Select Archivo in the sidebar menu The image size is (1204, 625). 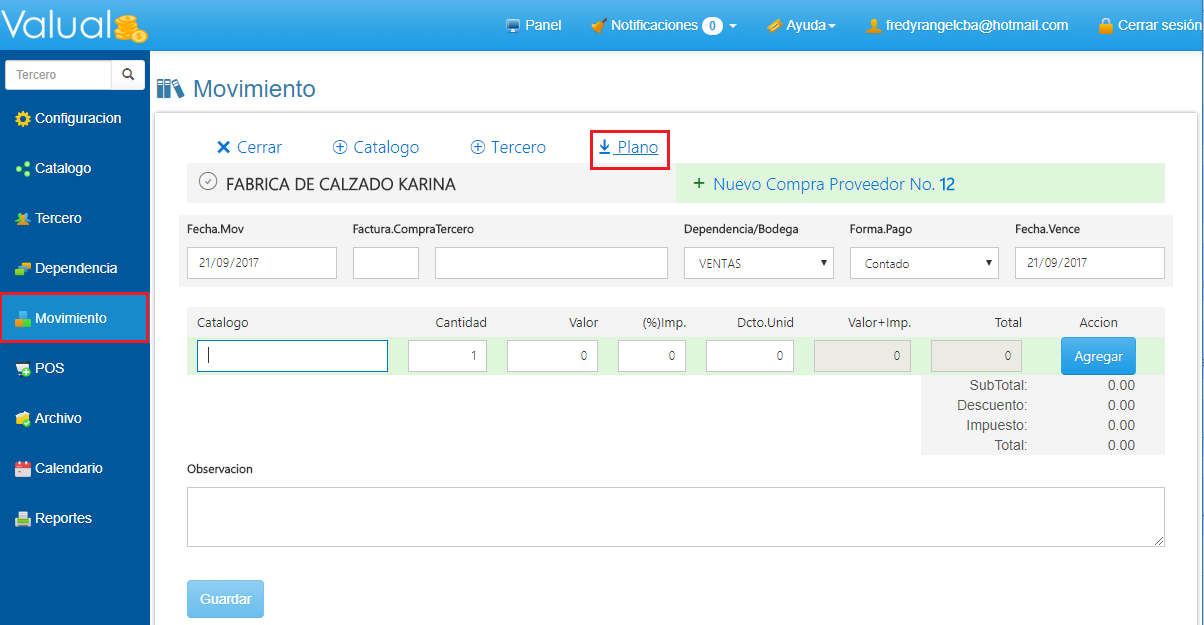pyautogui.click(x=58, y=418)
